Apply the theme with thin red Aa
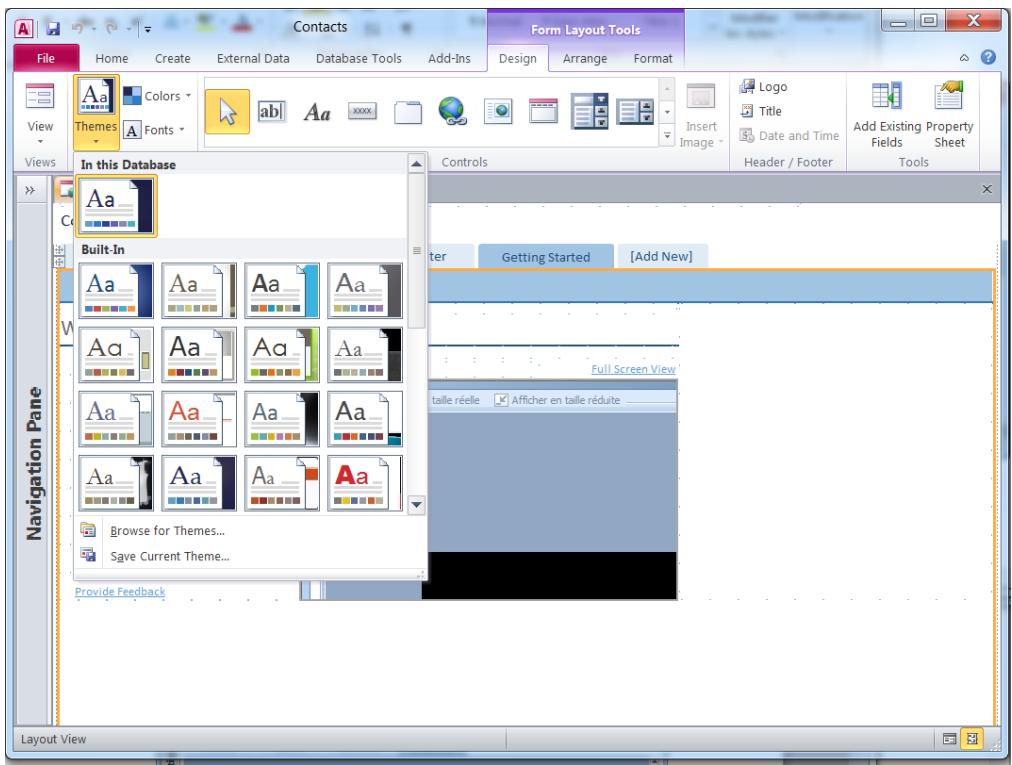Screen dimensions: 1012x765 [199, 418]
